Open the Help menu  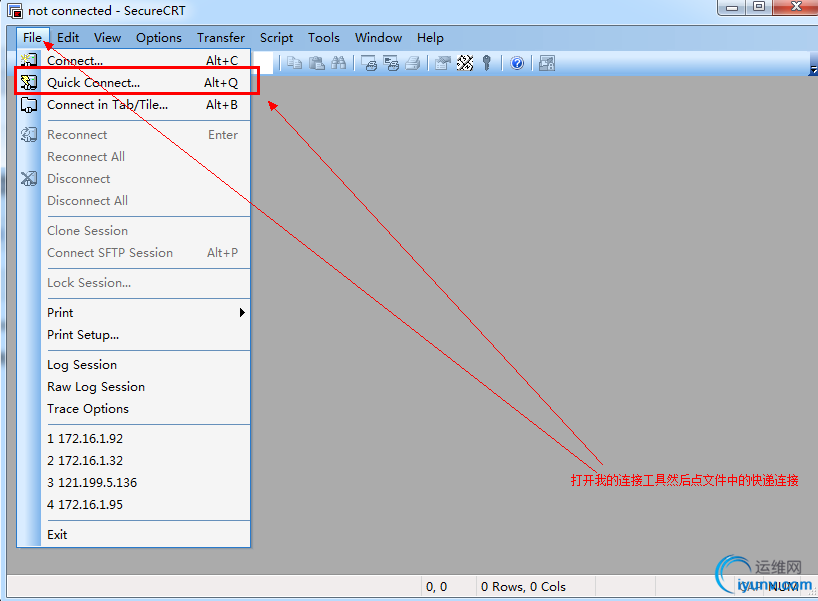(x=430, y=38)
